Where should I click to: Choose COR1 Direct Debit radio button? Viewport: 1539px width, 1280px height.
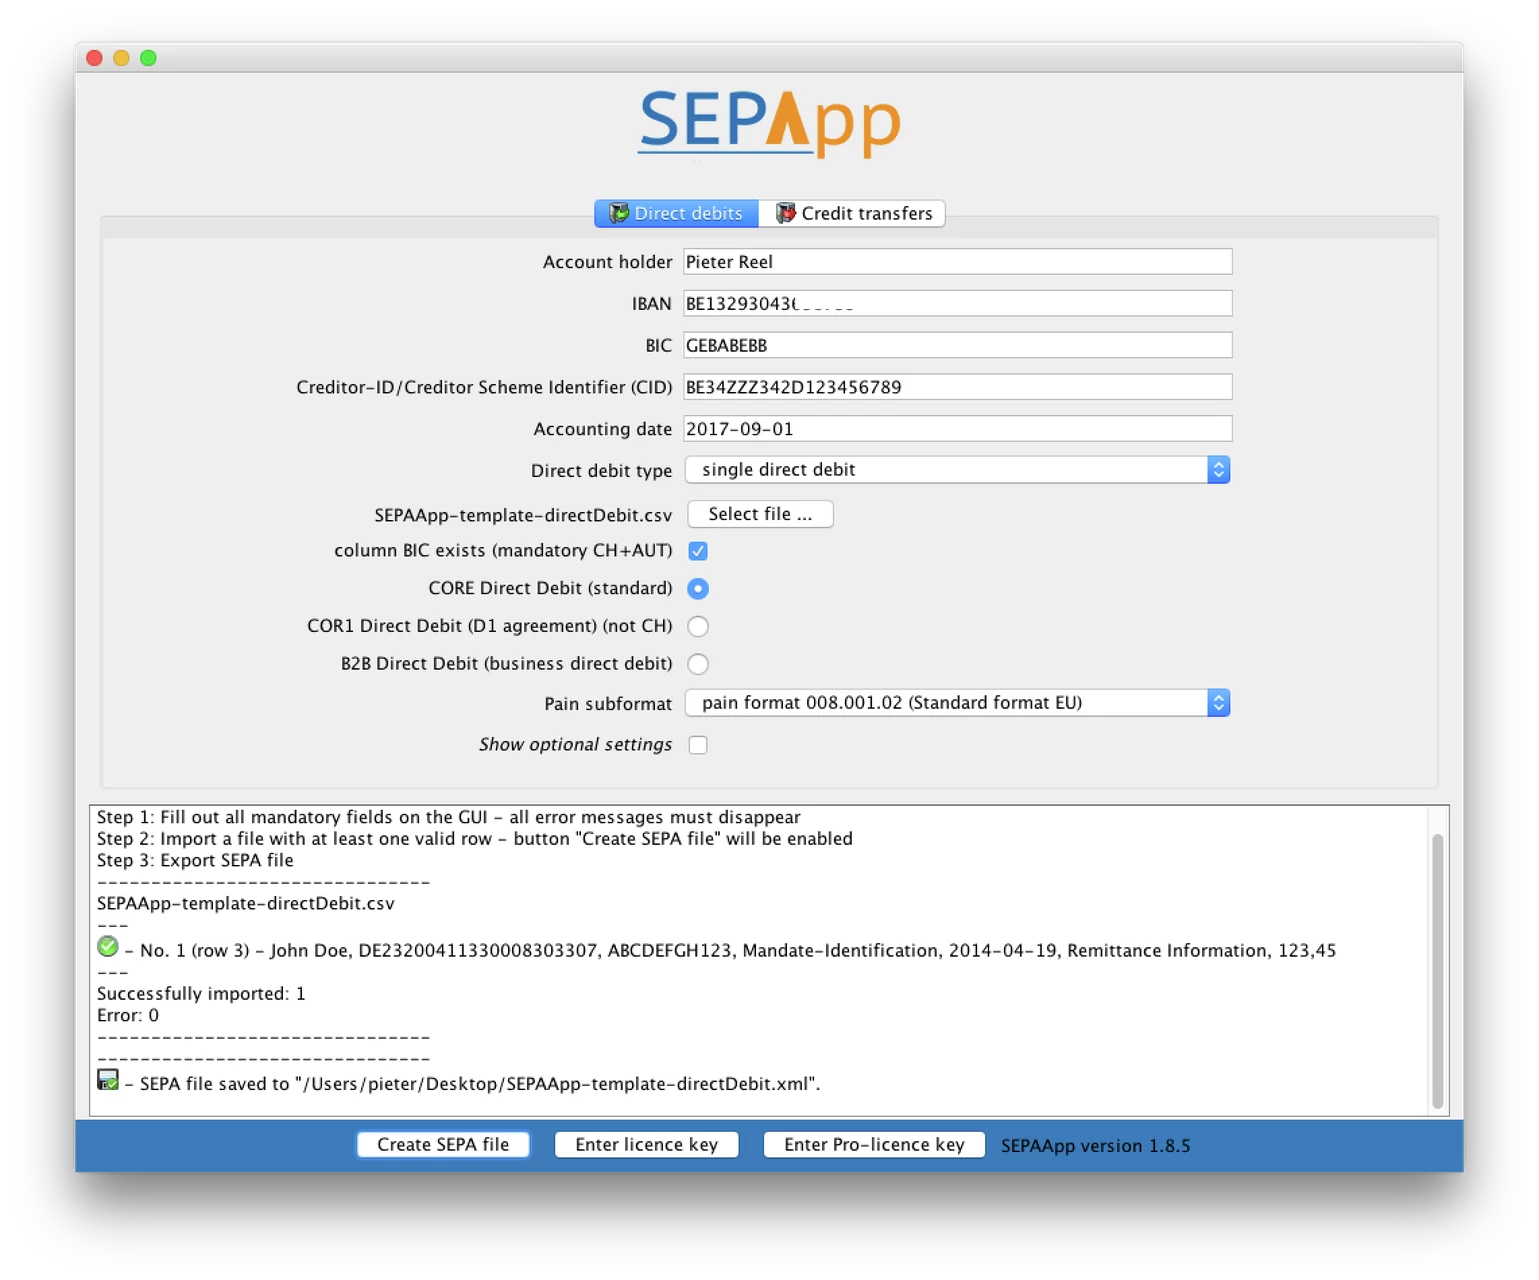698,626
